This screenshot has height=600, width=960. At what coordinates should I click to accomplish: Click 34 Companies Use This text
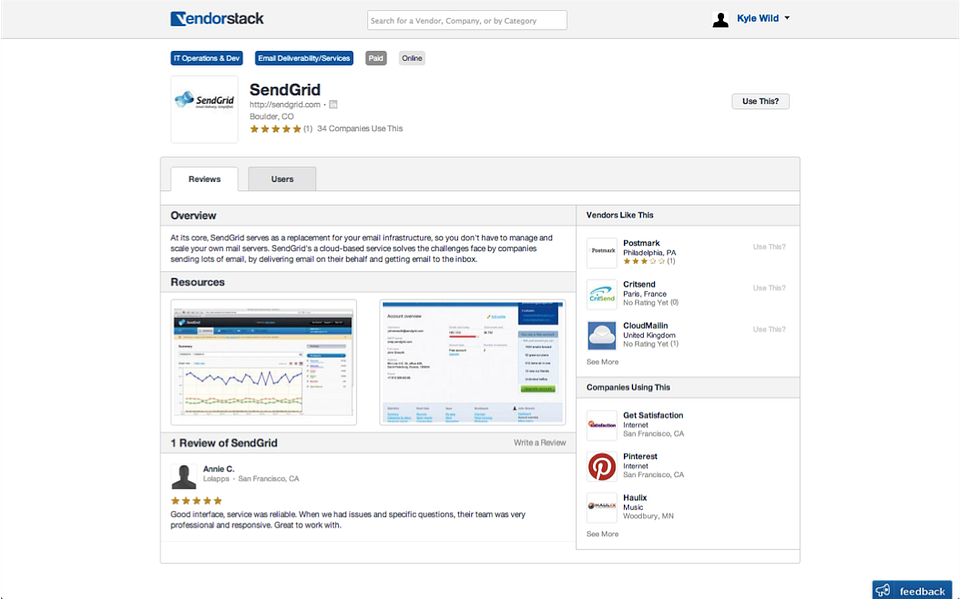point(360,129)
